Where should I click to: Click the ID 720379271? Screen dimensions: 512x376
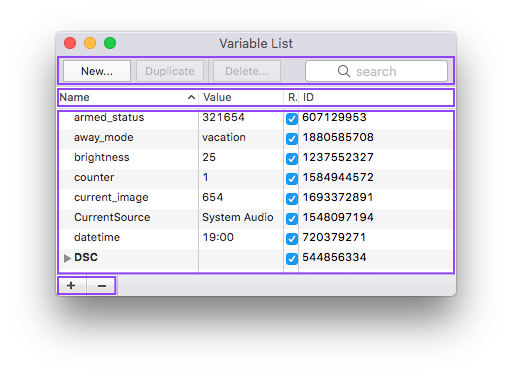(334, 237)
